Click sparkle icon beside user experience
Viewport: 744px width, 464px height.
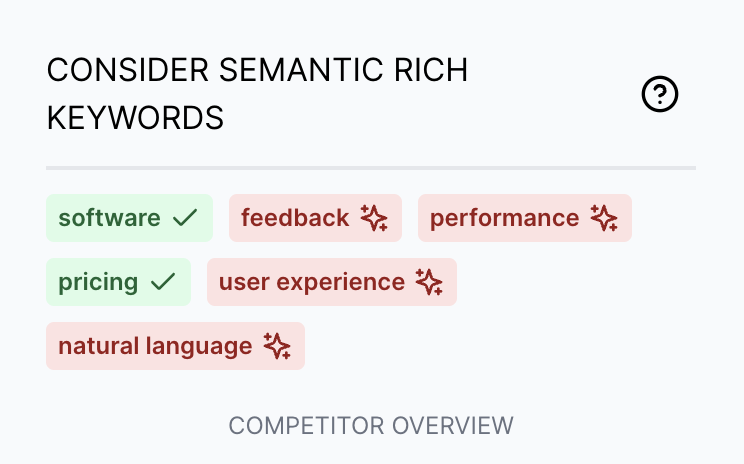pyautogui.click(x=429, y=282)
